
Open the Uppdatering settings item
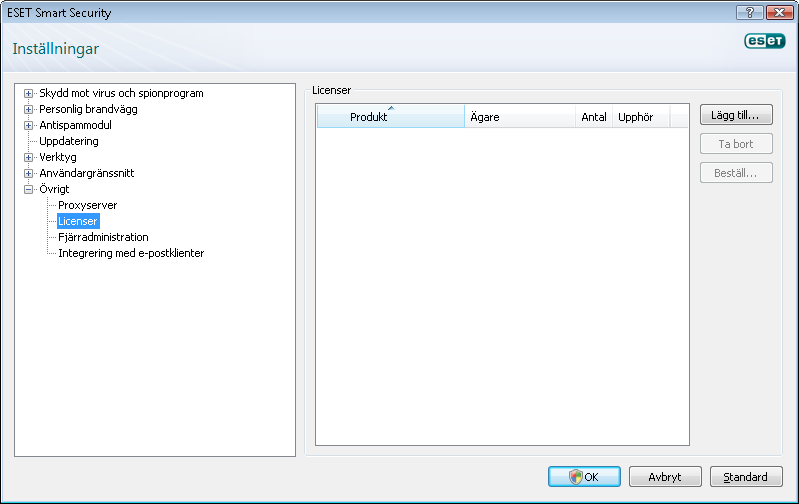tap(69, 141)
